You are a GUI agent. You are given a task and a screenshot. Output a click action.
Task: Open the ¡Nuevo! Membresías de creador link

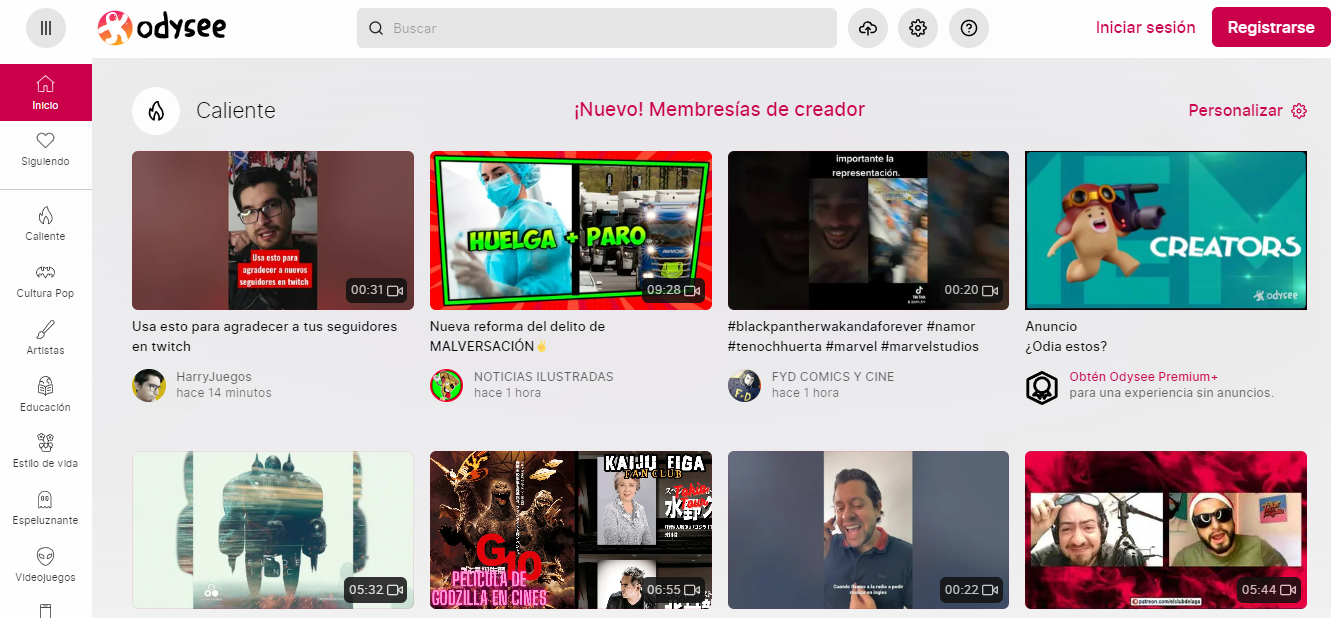[x=719, y=110]
